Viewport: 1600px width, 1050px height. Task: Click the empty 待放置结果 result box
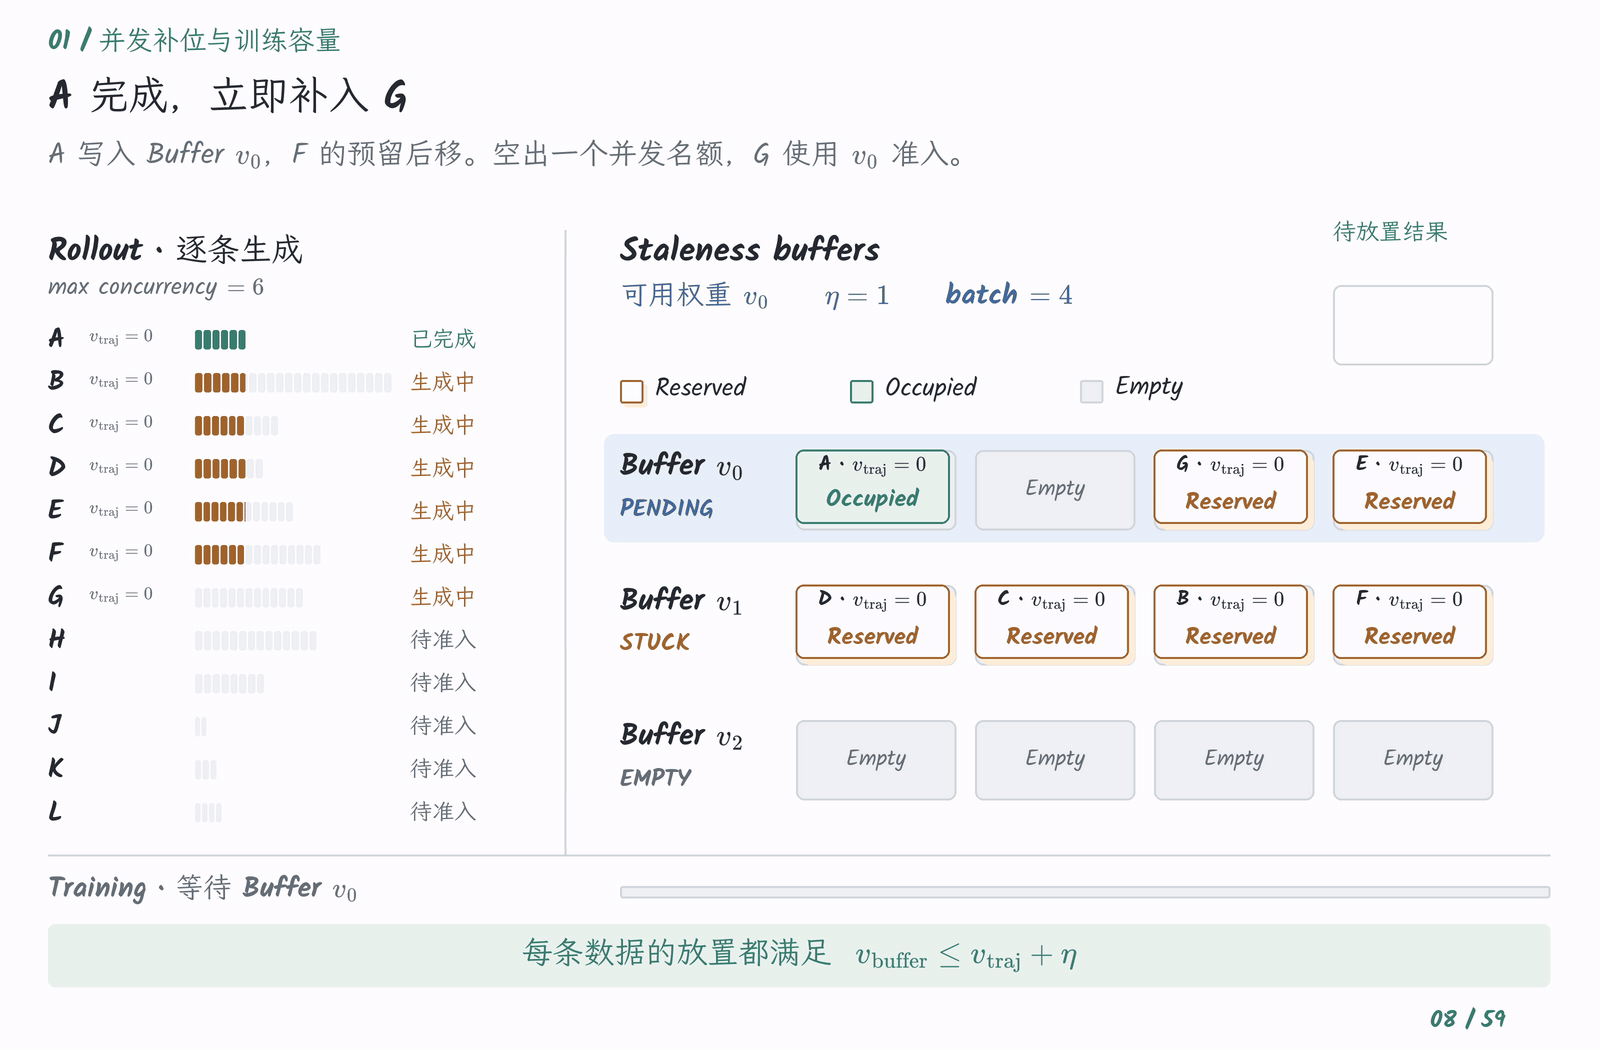[x=1413, y=325]
